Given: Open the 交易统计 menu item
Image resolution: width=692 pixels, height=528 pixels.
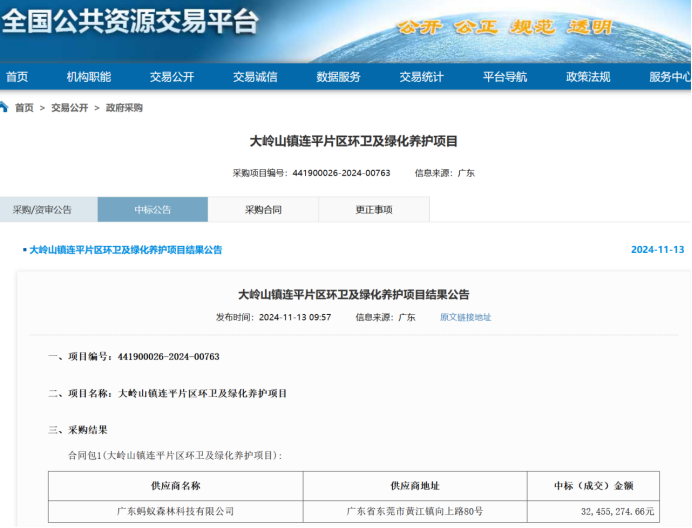Looking at the screenshot, I should click(x=421, y=77).
